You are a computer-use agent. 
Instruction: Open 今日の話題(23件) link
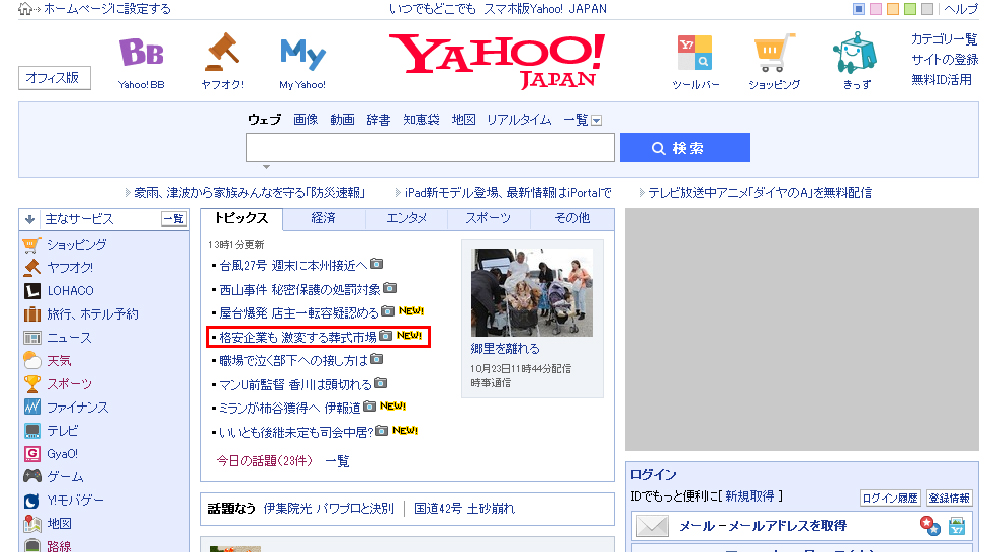pyautogui.click(x=264, y=461)
